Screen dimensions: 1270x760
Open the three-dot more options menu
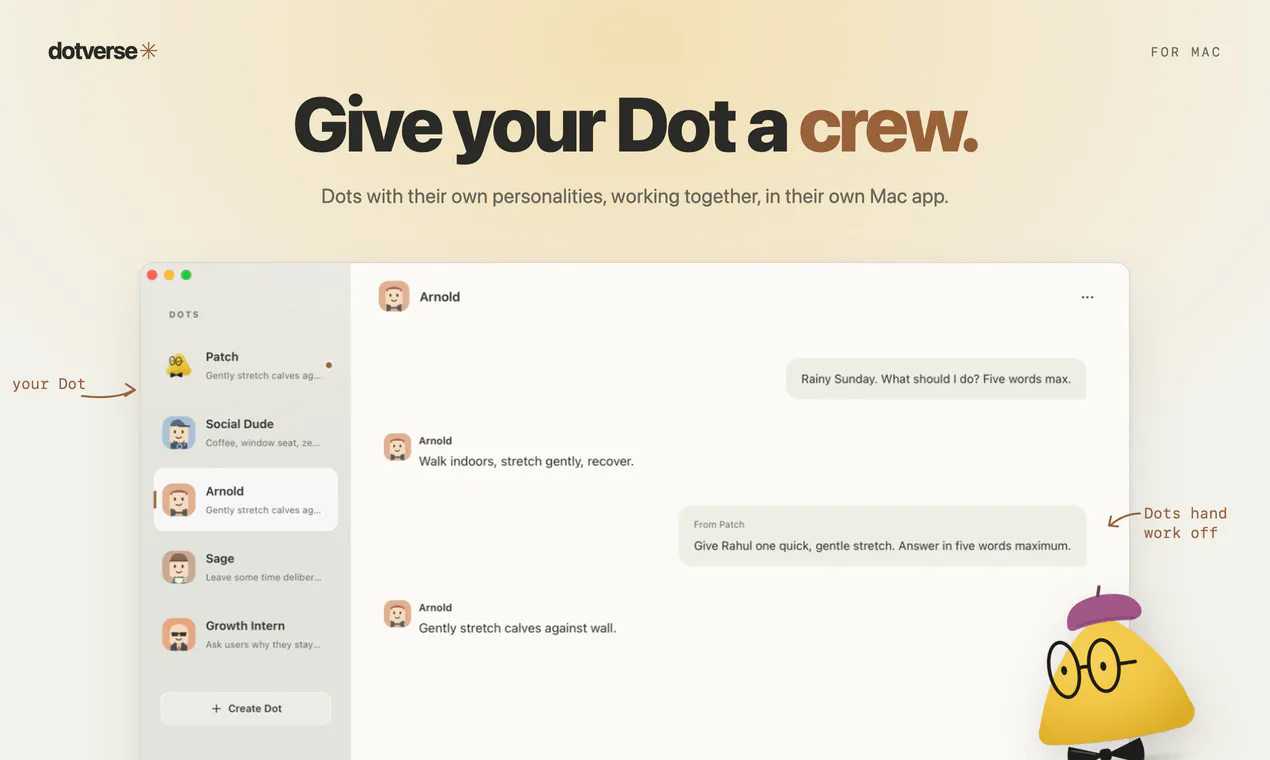[1087, 297]
